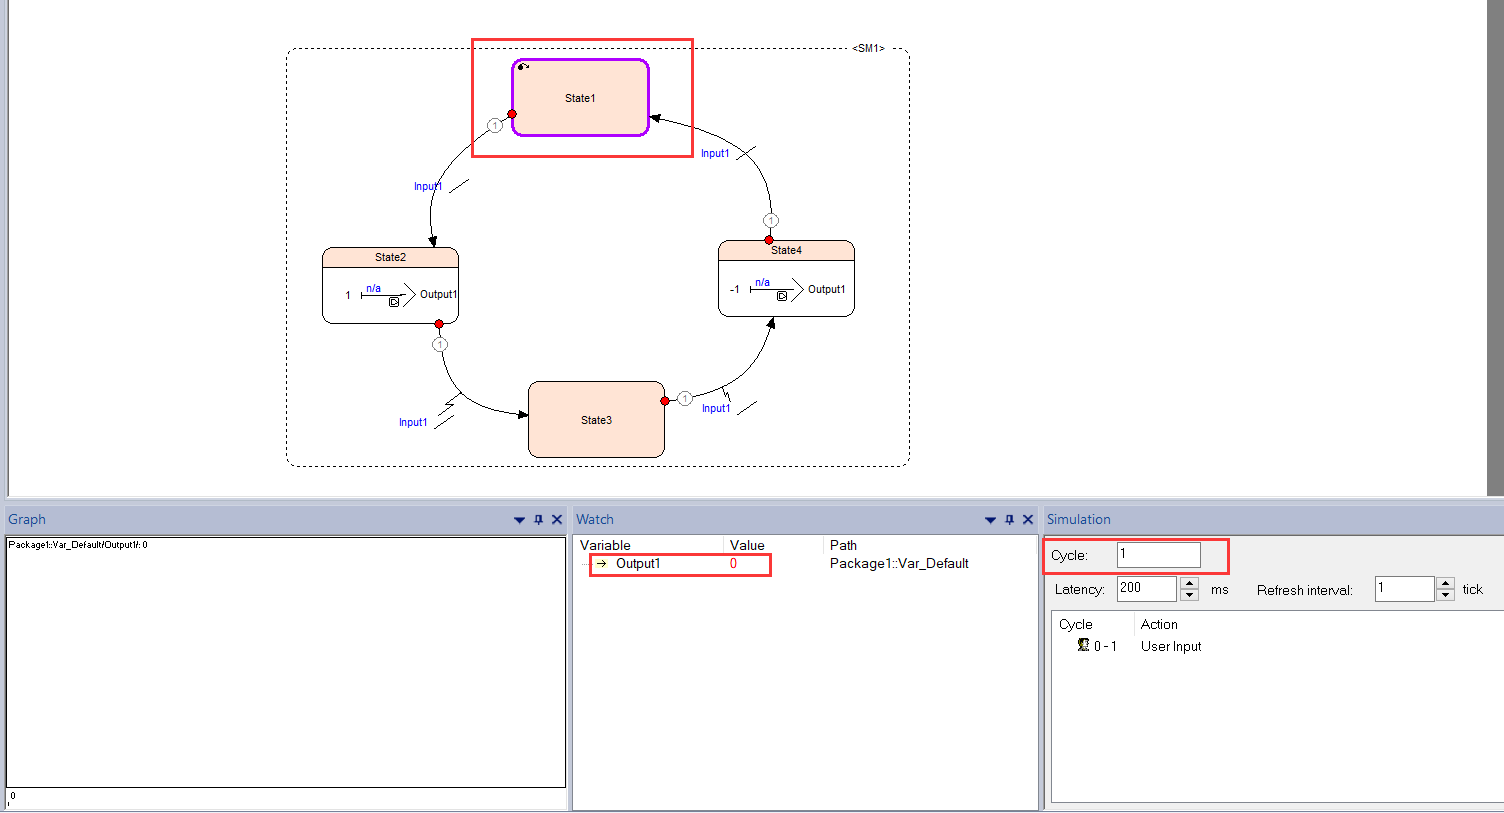Click the Refresh interval field
The height and width of the screenshot is (813, 1504).
click(x=1404, y=588)
